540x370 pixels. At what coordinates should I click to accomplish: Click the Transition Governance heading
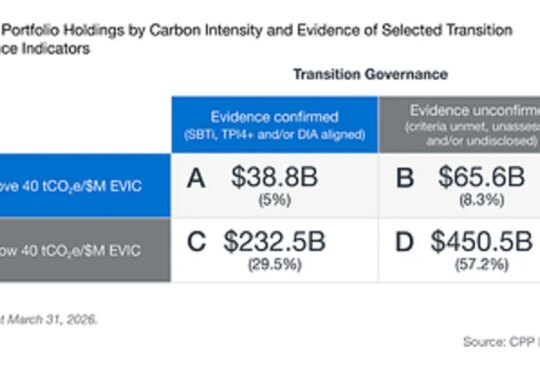tap(370, 74)
